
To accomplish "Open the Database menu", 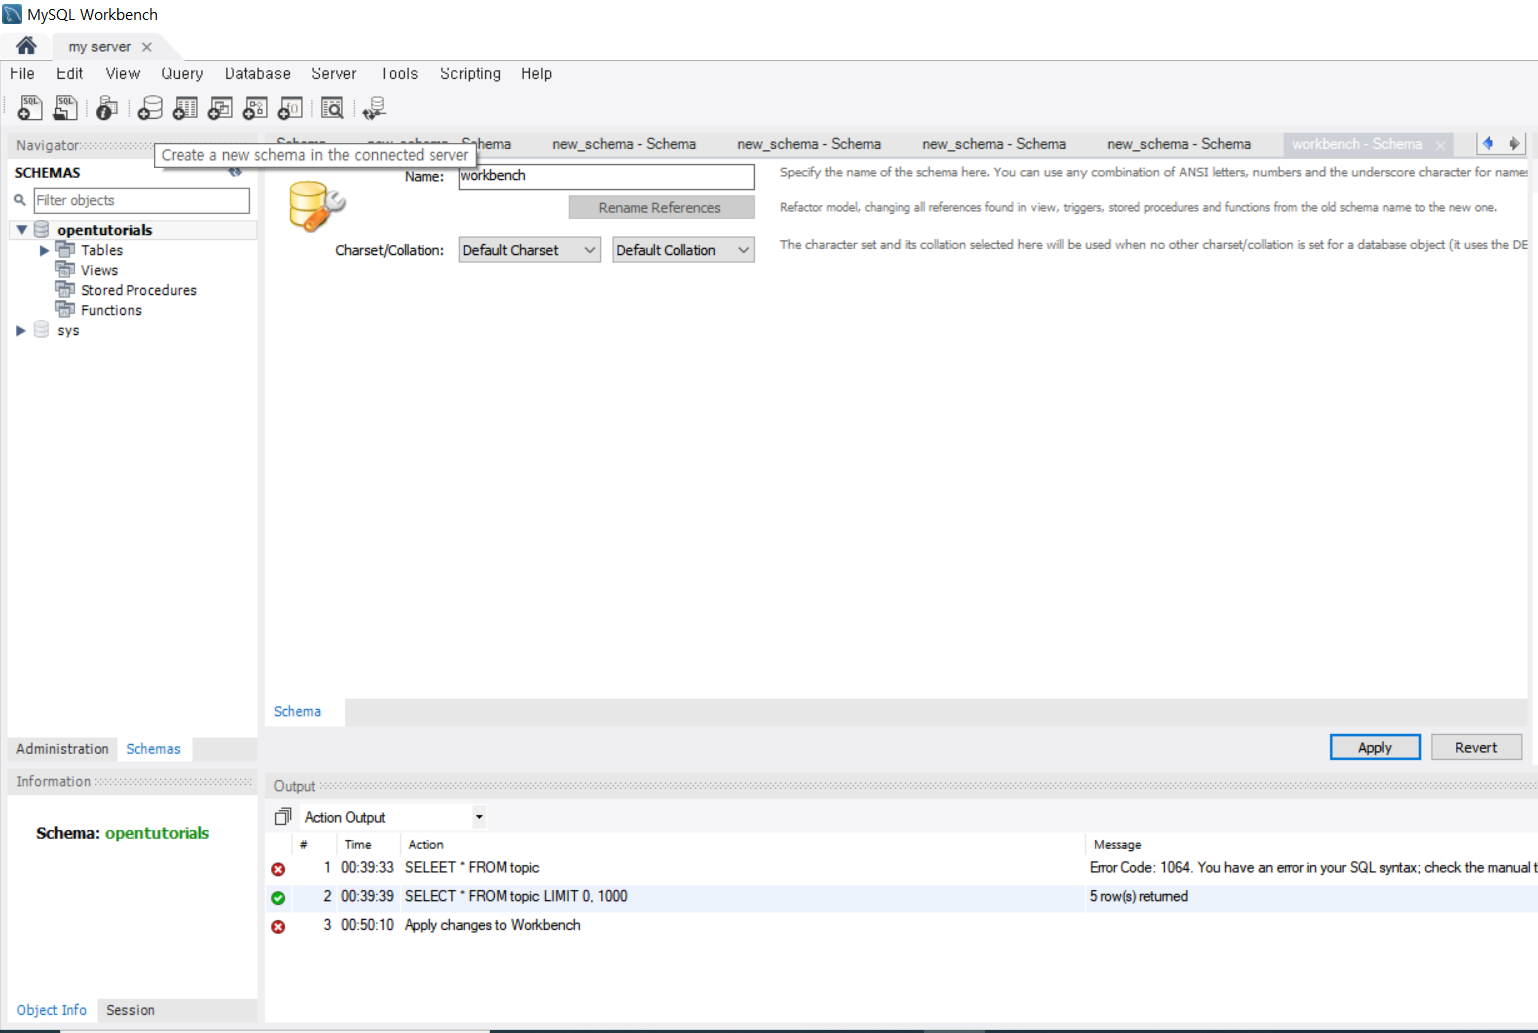I will 257,73.
